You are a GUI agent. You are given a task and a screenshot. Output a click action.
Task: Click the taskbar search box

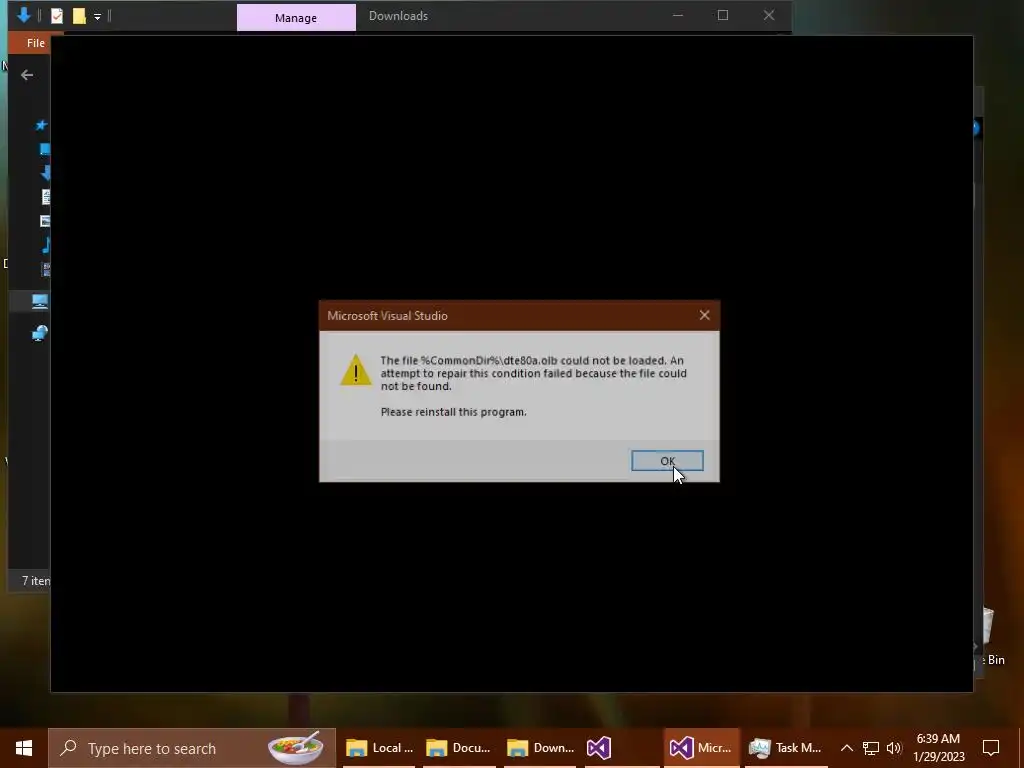coord(192,748)
